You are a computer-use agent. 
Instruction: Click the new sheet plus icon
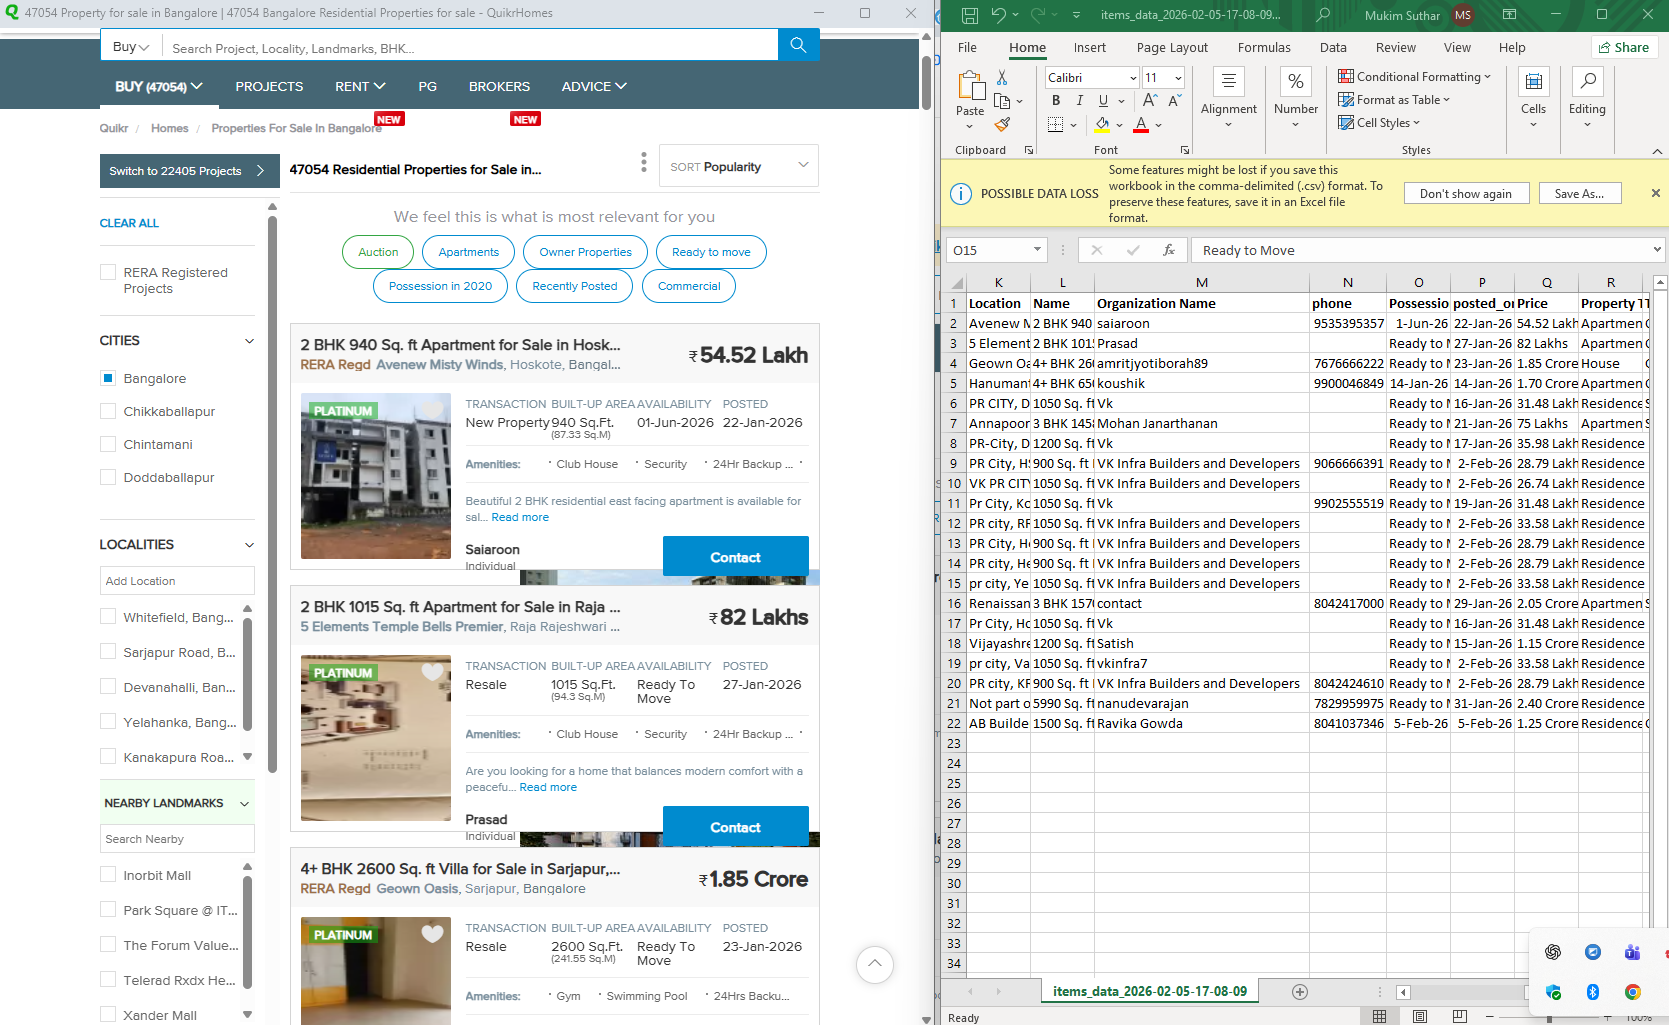(x=1299, y=992)
